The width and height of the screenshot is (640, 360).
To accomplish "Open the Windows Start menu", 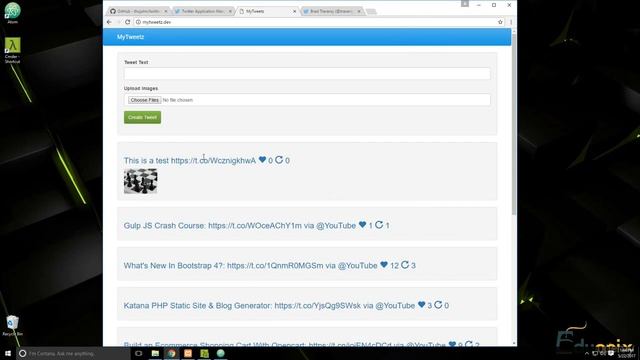I will pyautogui.click(x=8, y=353).
